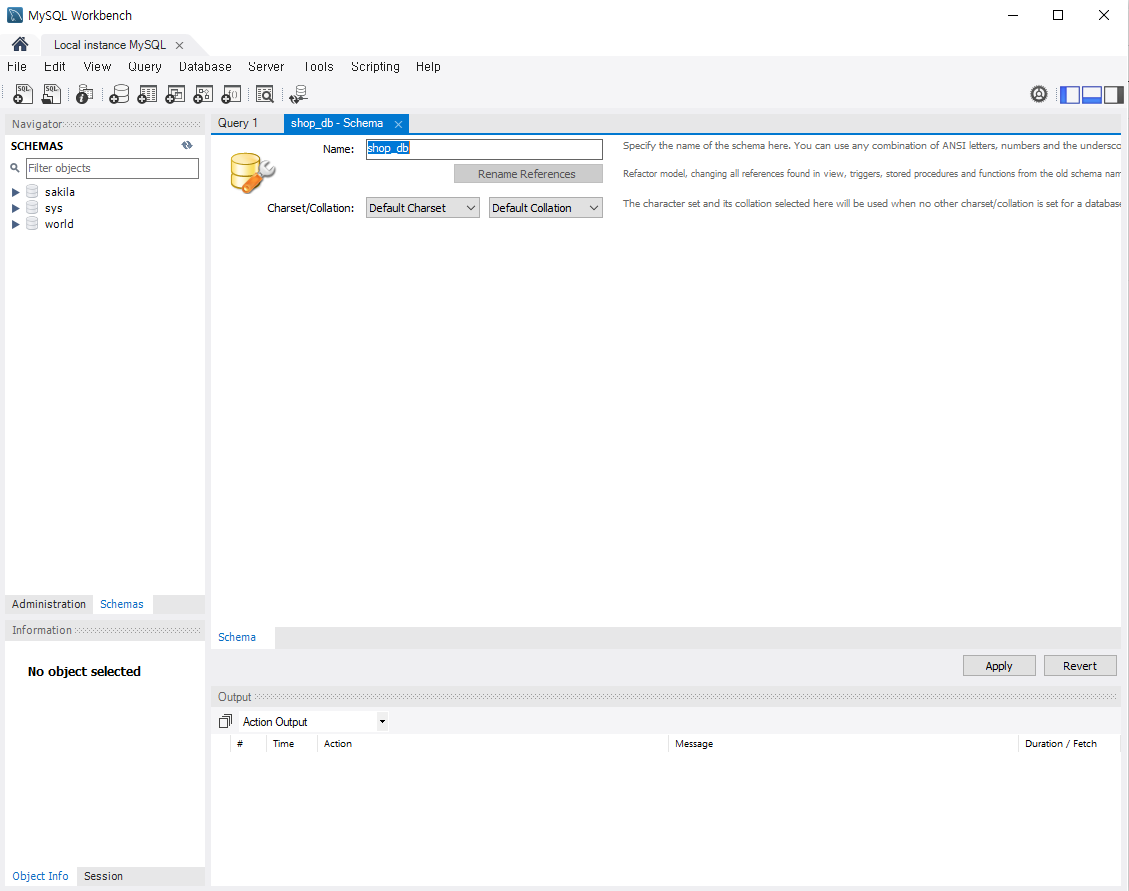Screen dimensions: 1129x891
Task: Click the schema Name input field
Action: tap(484, 148)
